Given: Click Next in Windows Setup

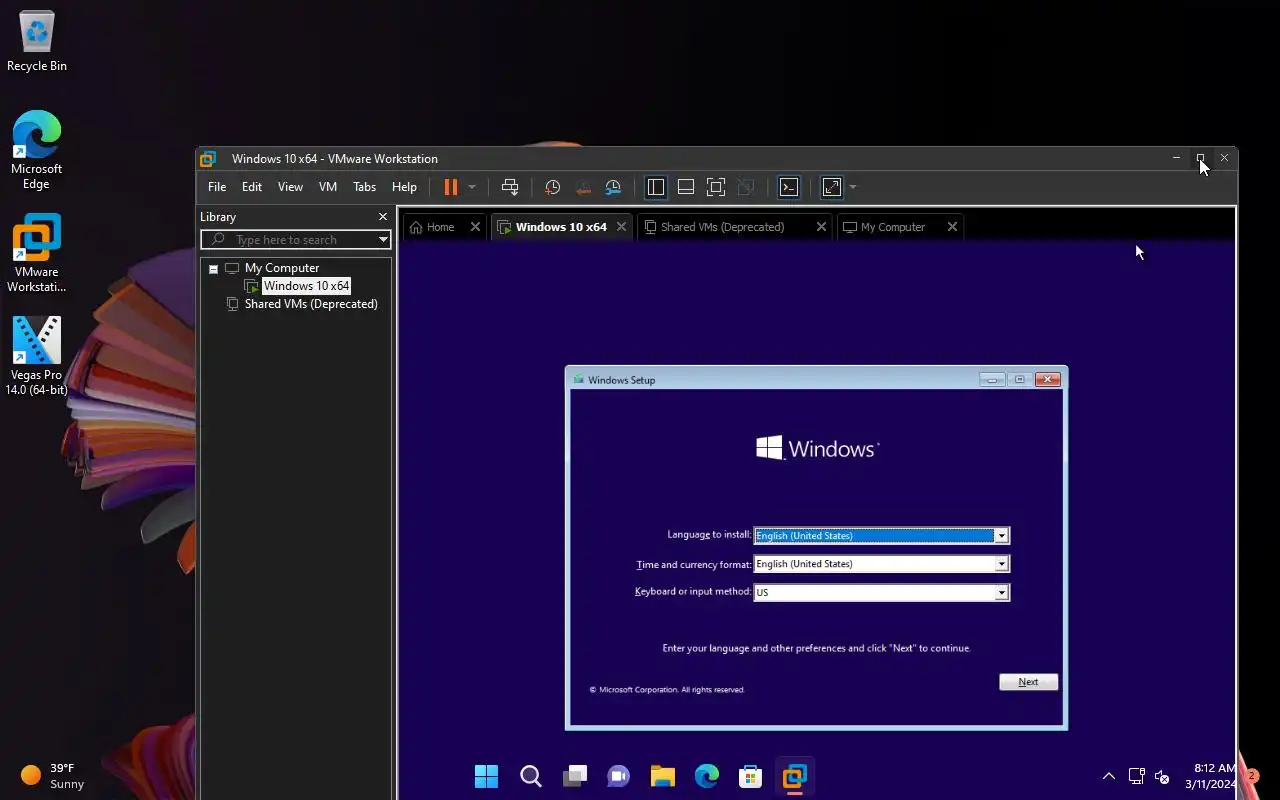Looking at the screenshot, I should 1028,682.
